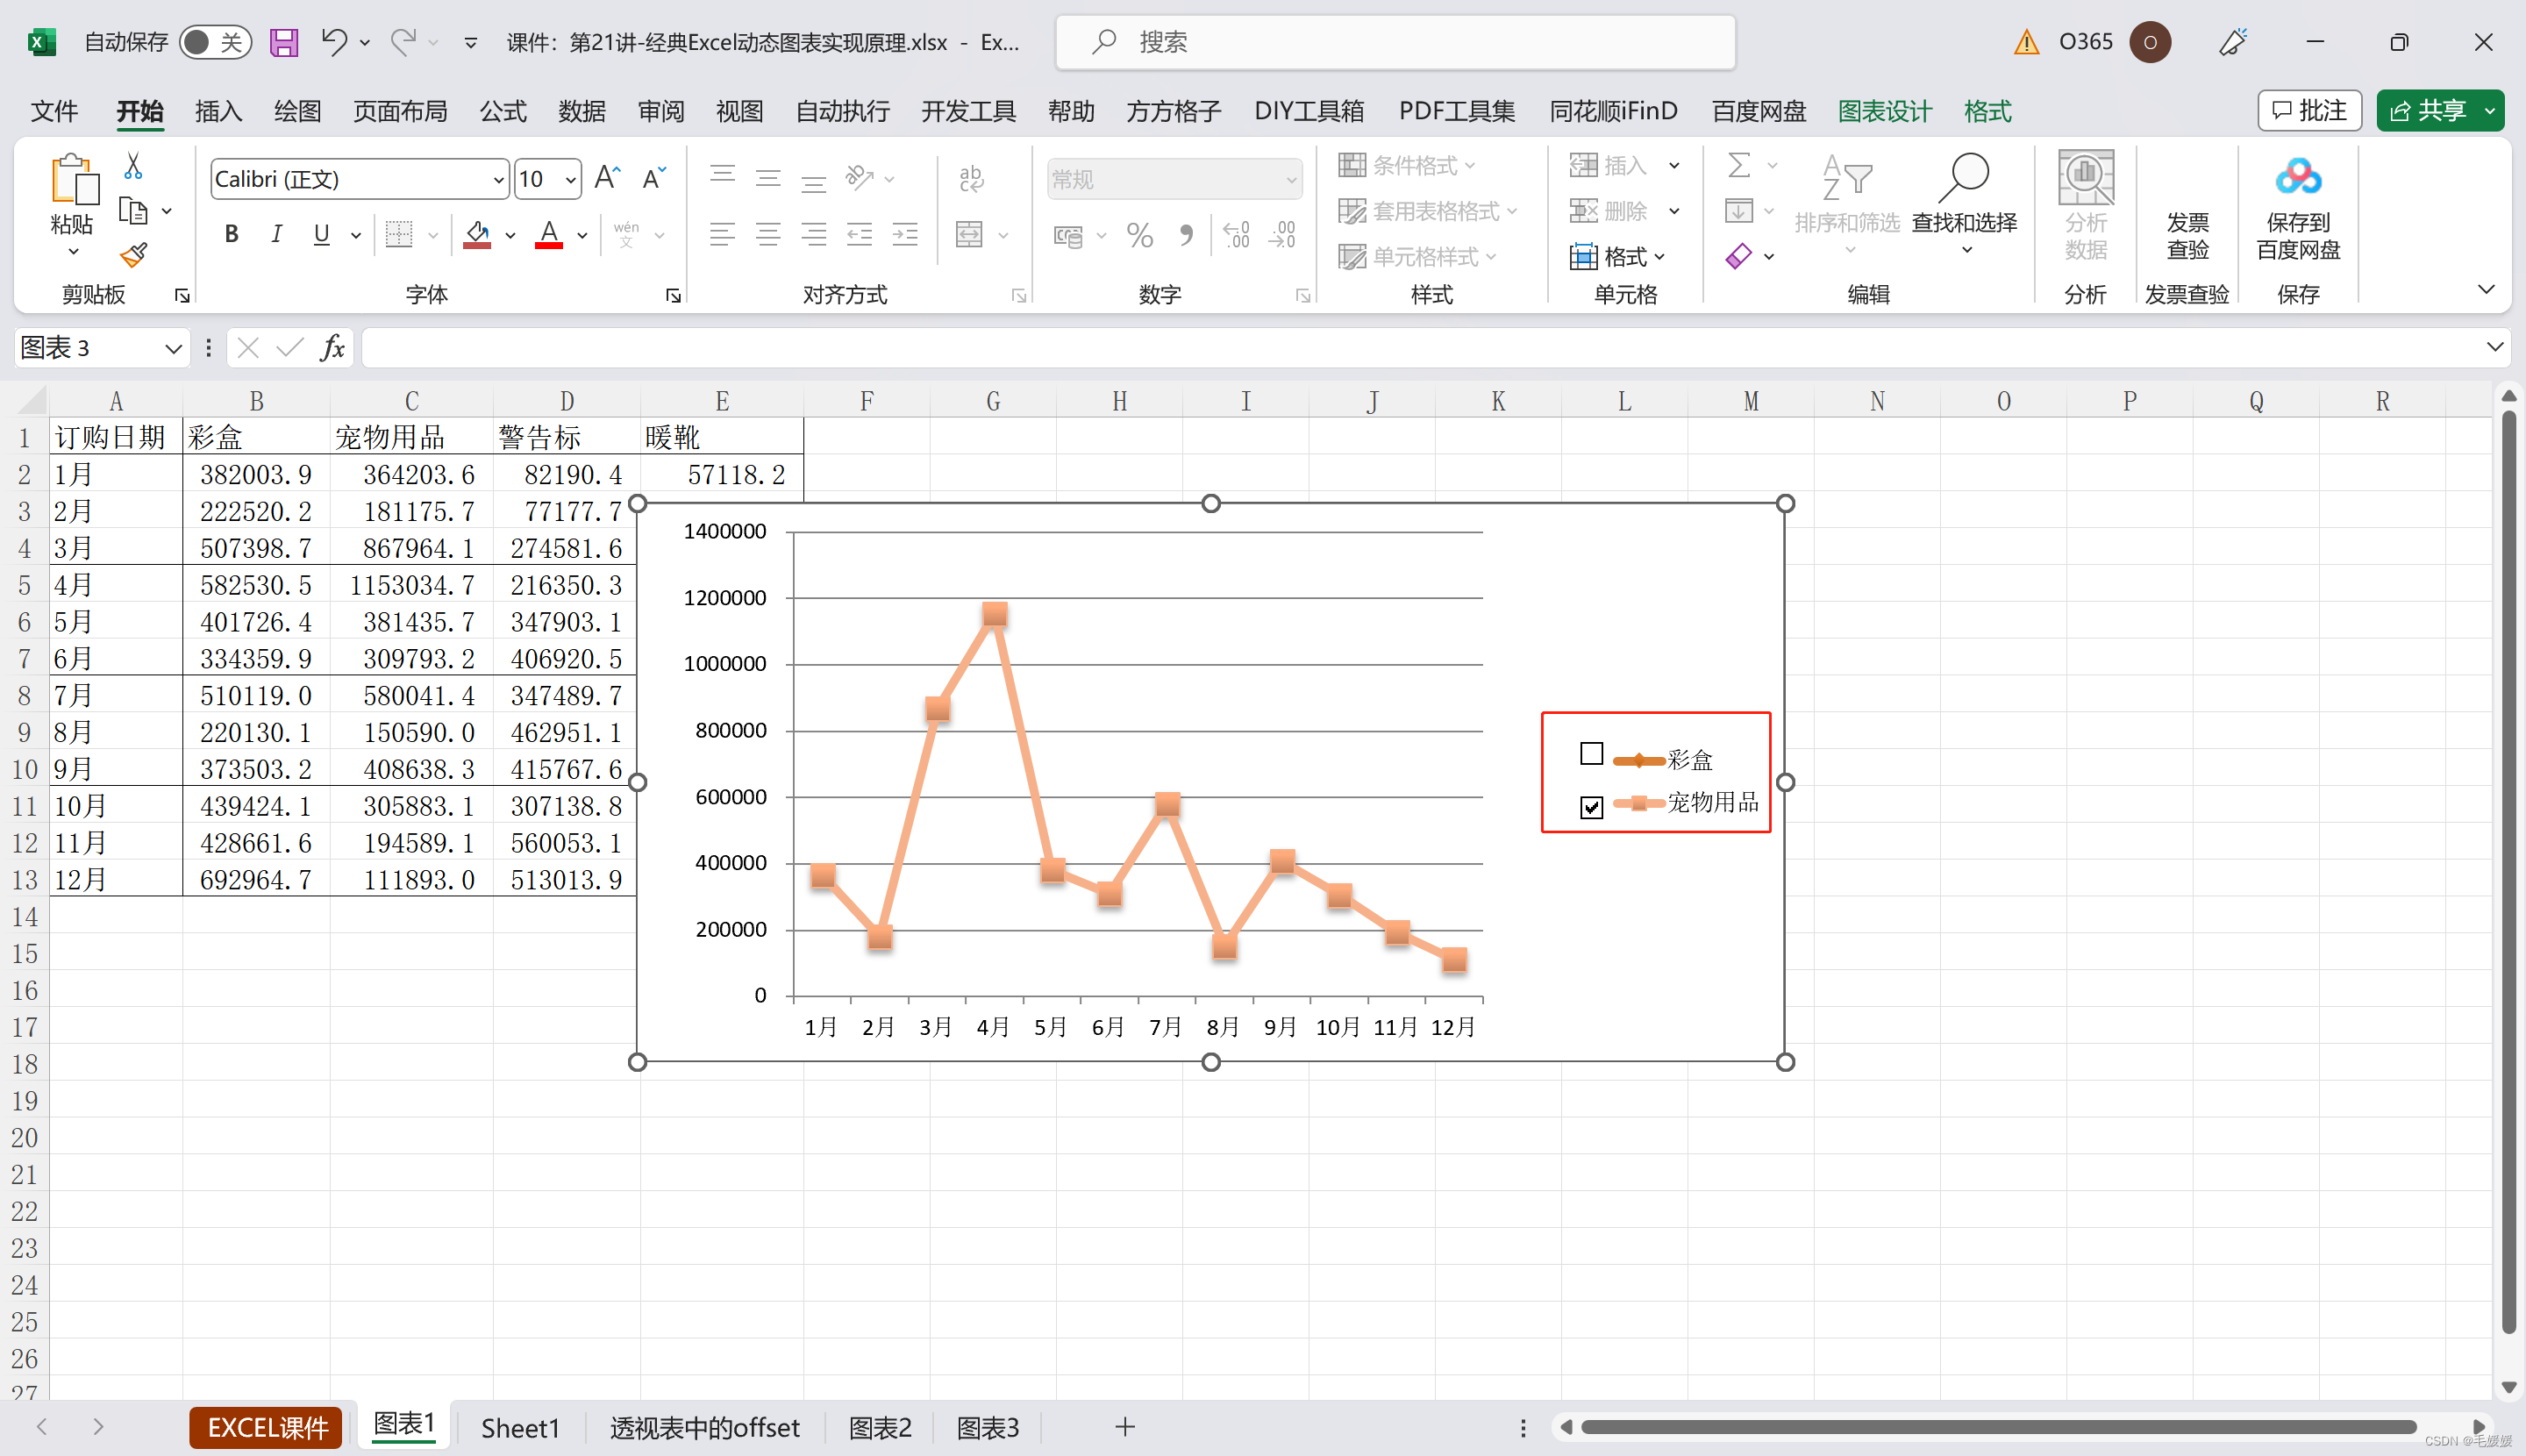The height and width of the screenshot is (1456, 2526).
Task: Click the center horizontal align icon
Action: 768,234
